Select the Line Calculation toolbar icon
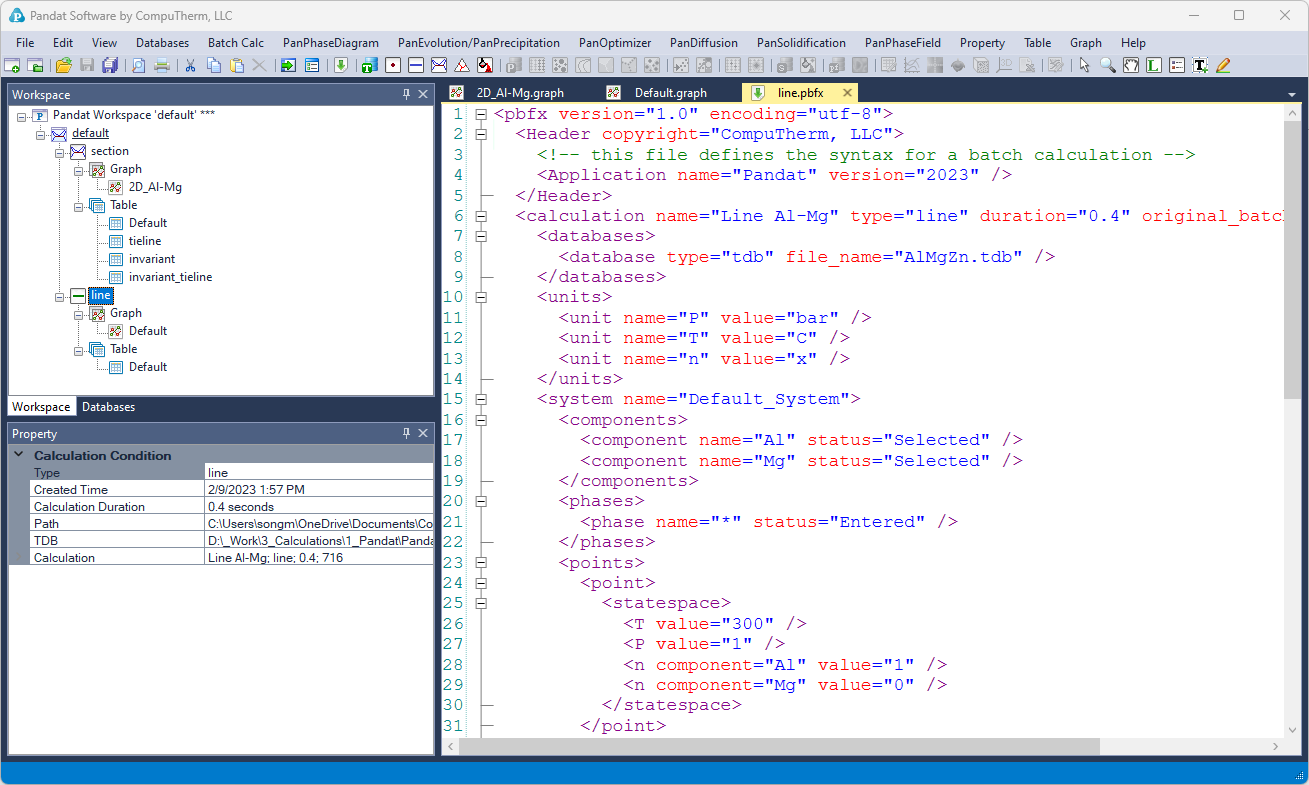This screenshot has height=785, width=1309. pos(415,66)
